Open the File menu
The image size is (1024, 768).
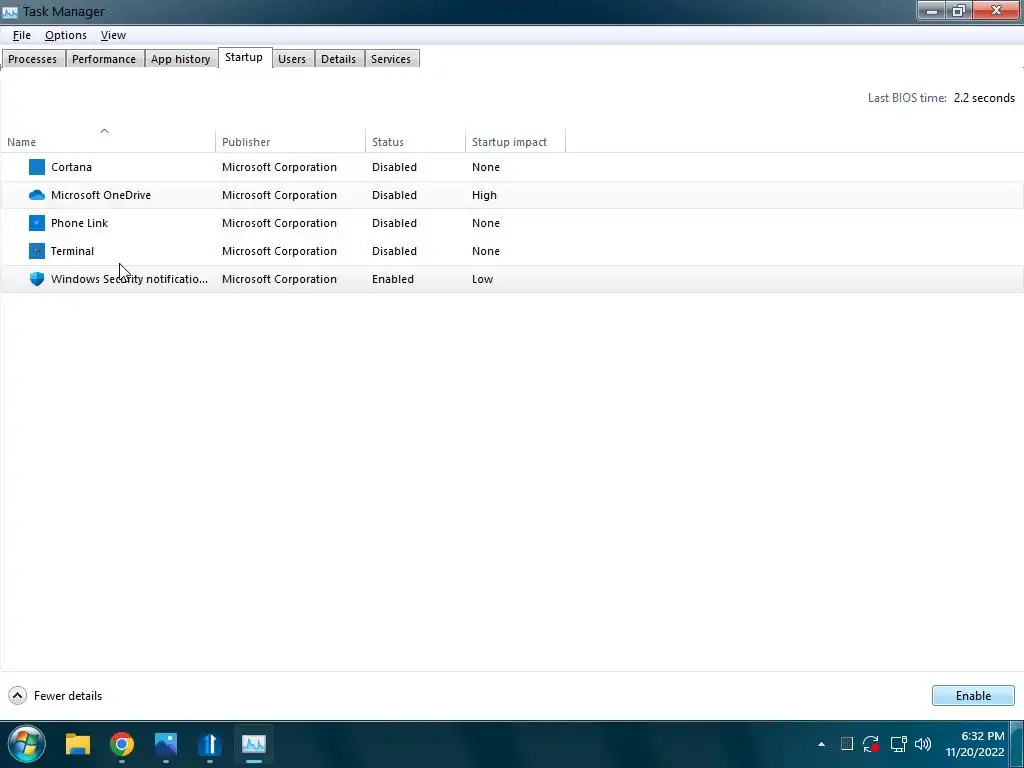pos(22,35)
